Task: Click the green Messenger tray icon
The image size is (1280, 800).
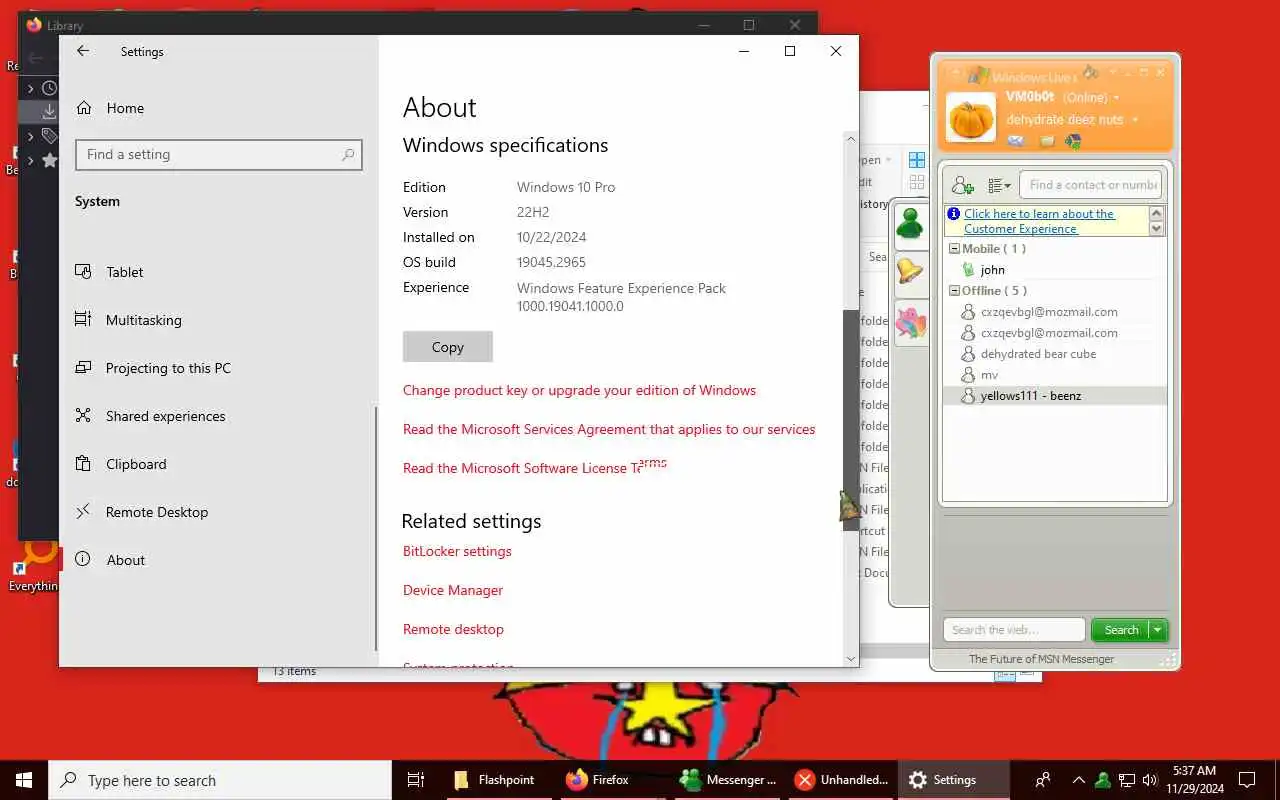Action: point(1102,780)
